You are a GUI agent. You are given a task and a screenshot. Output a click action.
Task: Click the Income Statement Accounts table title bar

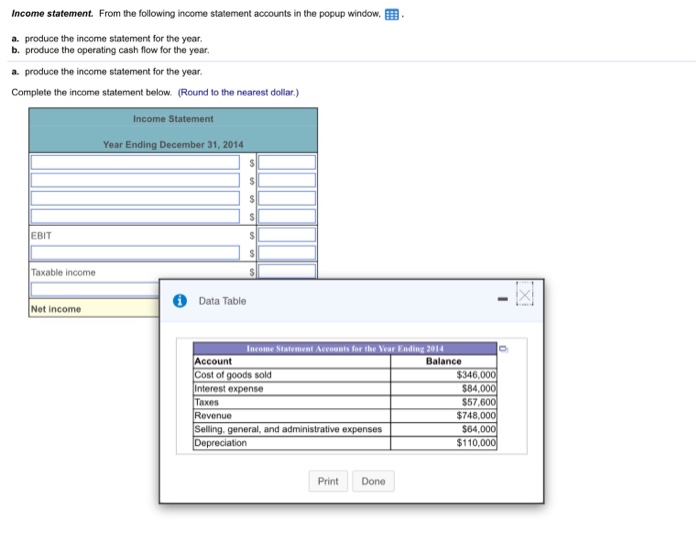(345, 348)
